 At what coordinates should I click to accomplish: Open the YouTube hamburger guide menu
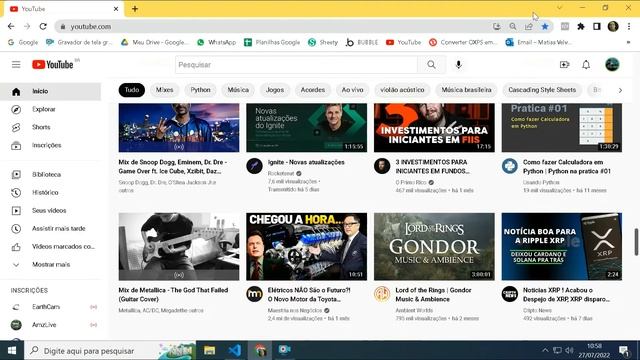(x=16, y=64)
